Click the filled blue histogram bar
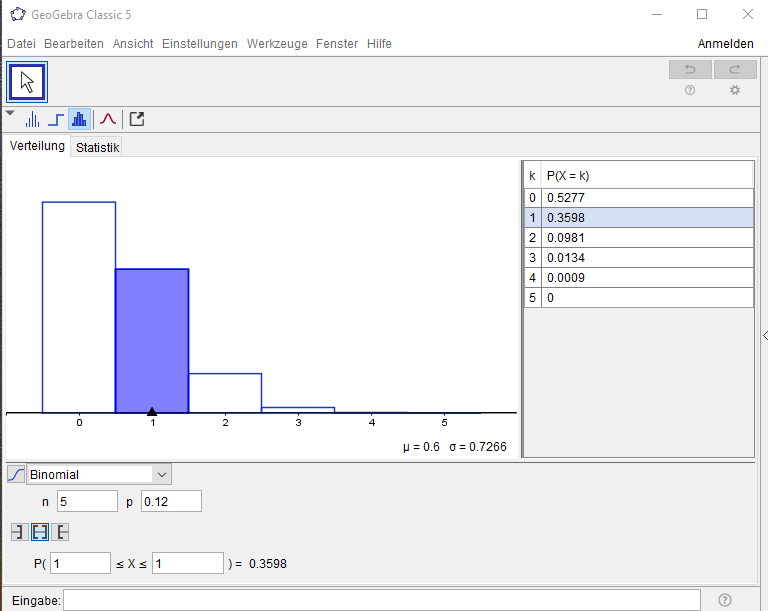This screenshot has width=768, height=611. 152,341
